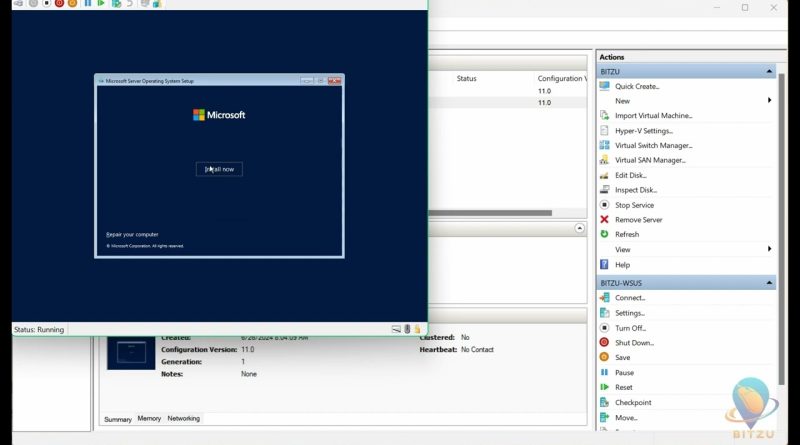Click the Turn Off icon under BITZU-WSUS
The width and height of the screenshot is (800, 445).
[x=605, y=328]
